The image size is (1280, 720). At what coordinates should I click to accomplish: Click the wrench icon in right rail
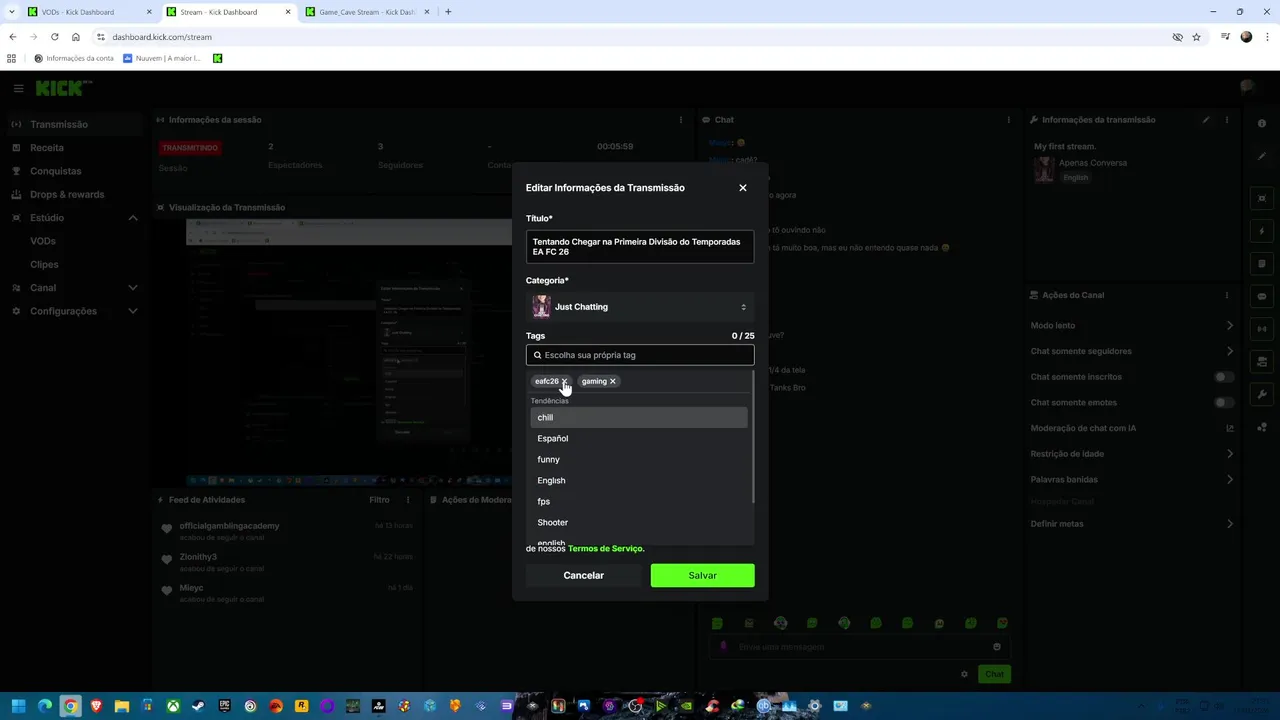tap(1262, 394)
